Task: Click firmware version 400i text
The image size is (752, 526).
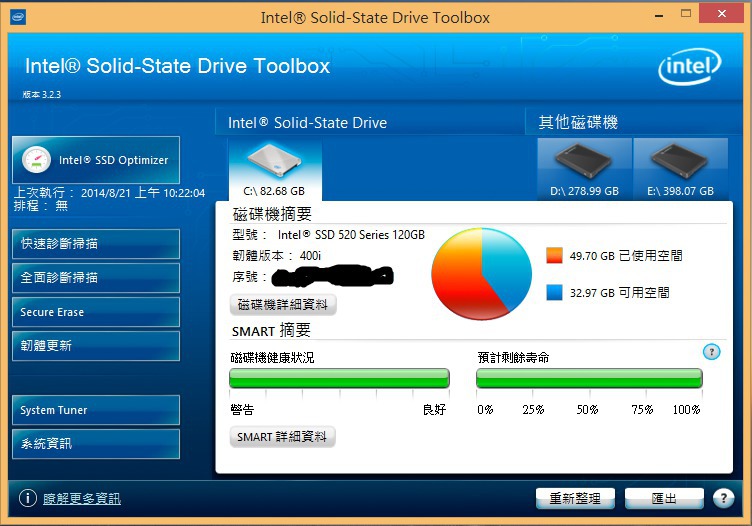Action: coord(310,256)
